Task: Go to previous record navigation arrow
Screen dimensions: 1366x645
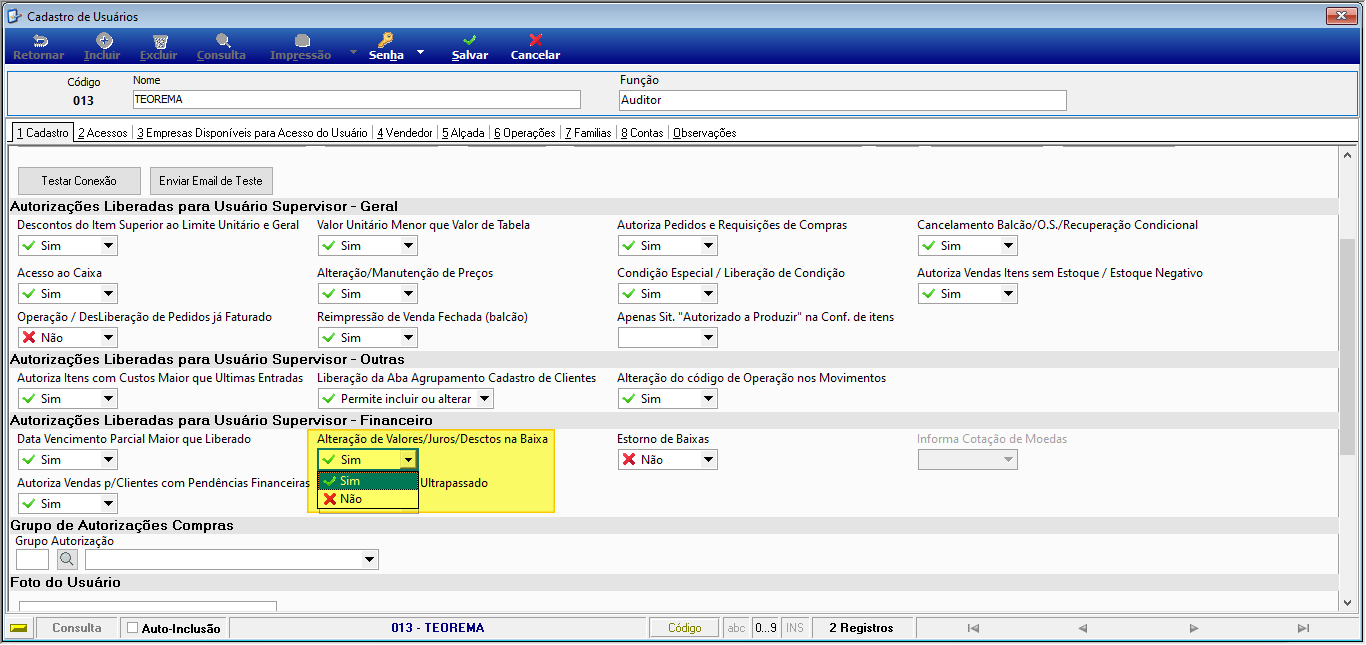Action: tap(1082, 628)
